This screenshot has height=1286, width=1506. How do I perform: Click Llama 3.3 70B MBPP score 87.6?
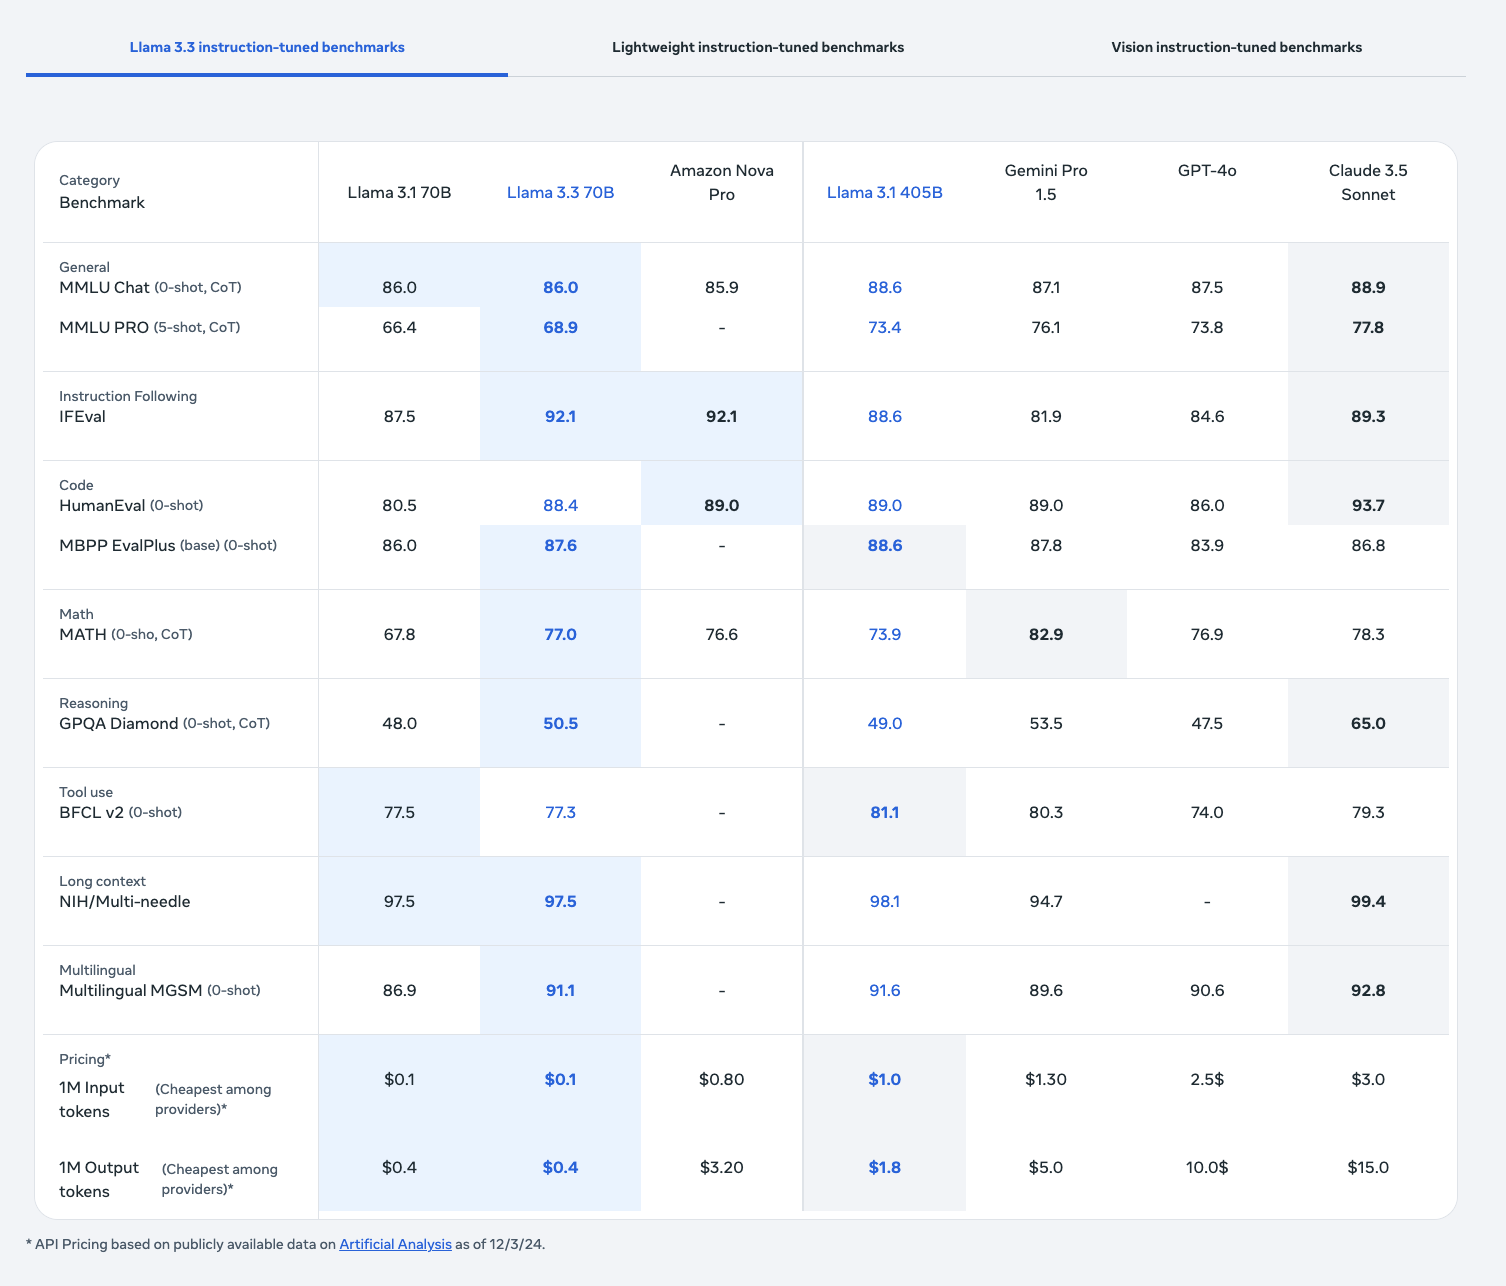tap(560, 545)
